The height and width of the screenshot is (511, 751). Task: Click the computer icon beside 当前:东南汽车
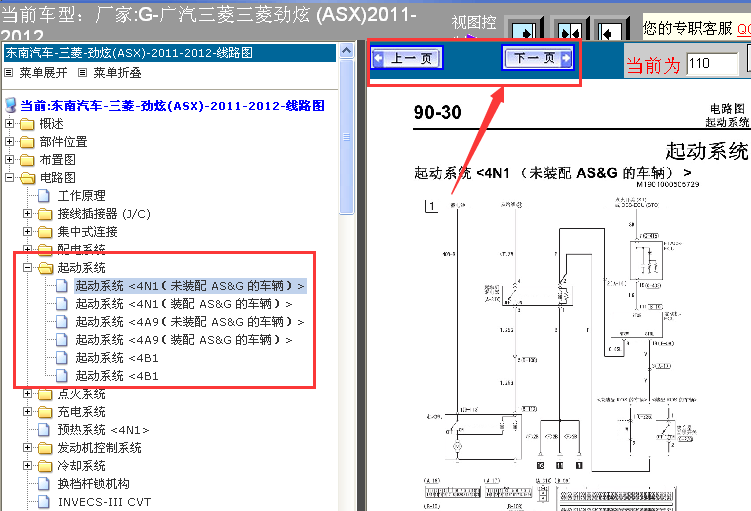11,105
